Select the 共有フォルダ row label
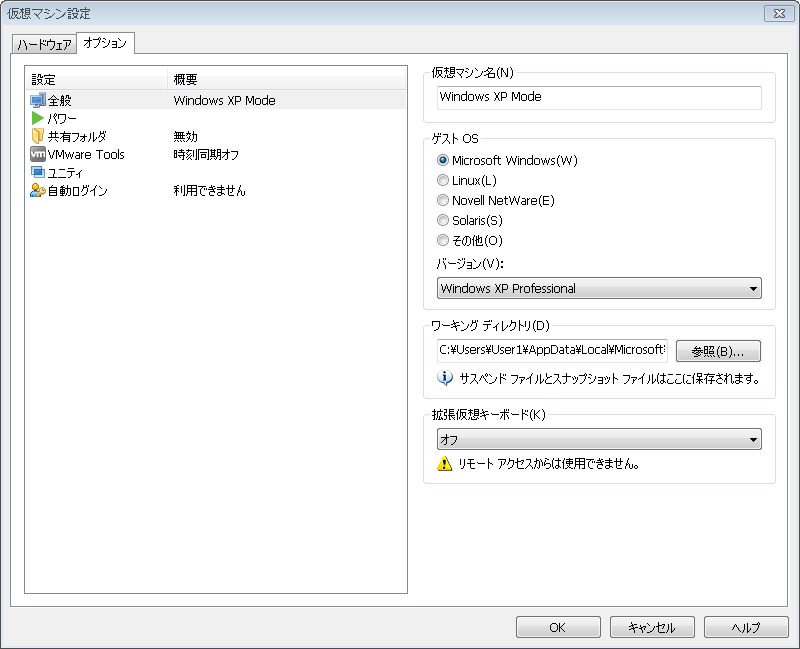Screen dimensions: 800x649 coord(77,136)
